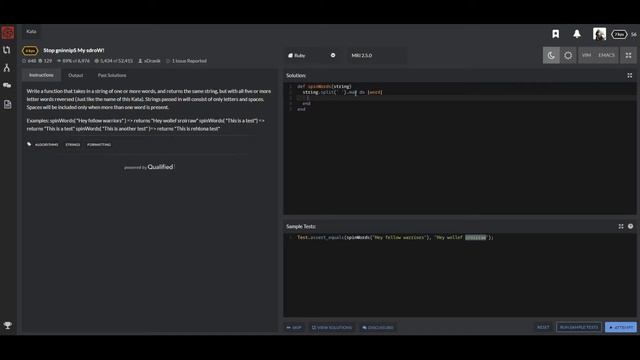Enable VIM key bindings
Image resolution: width=640 pixels, height=360 pixels.
coord(587,56)
